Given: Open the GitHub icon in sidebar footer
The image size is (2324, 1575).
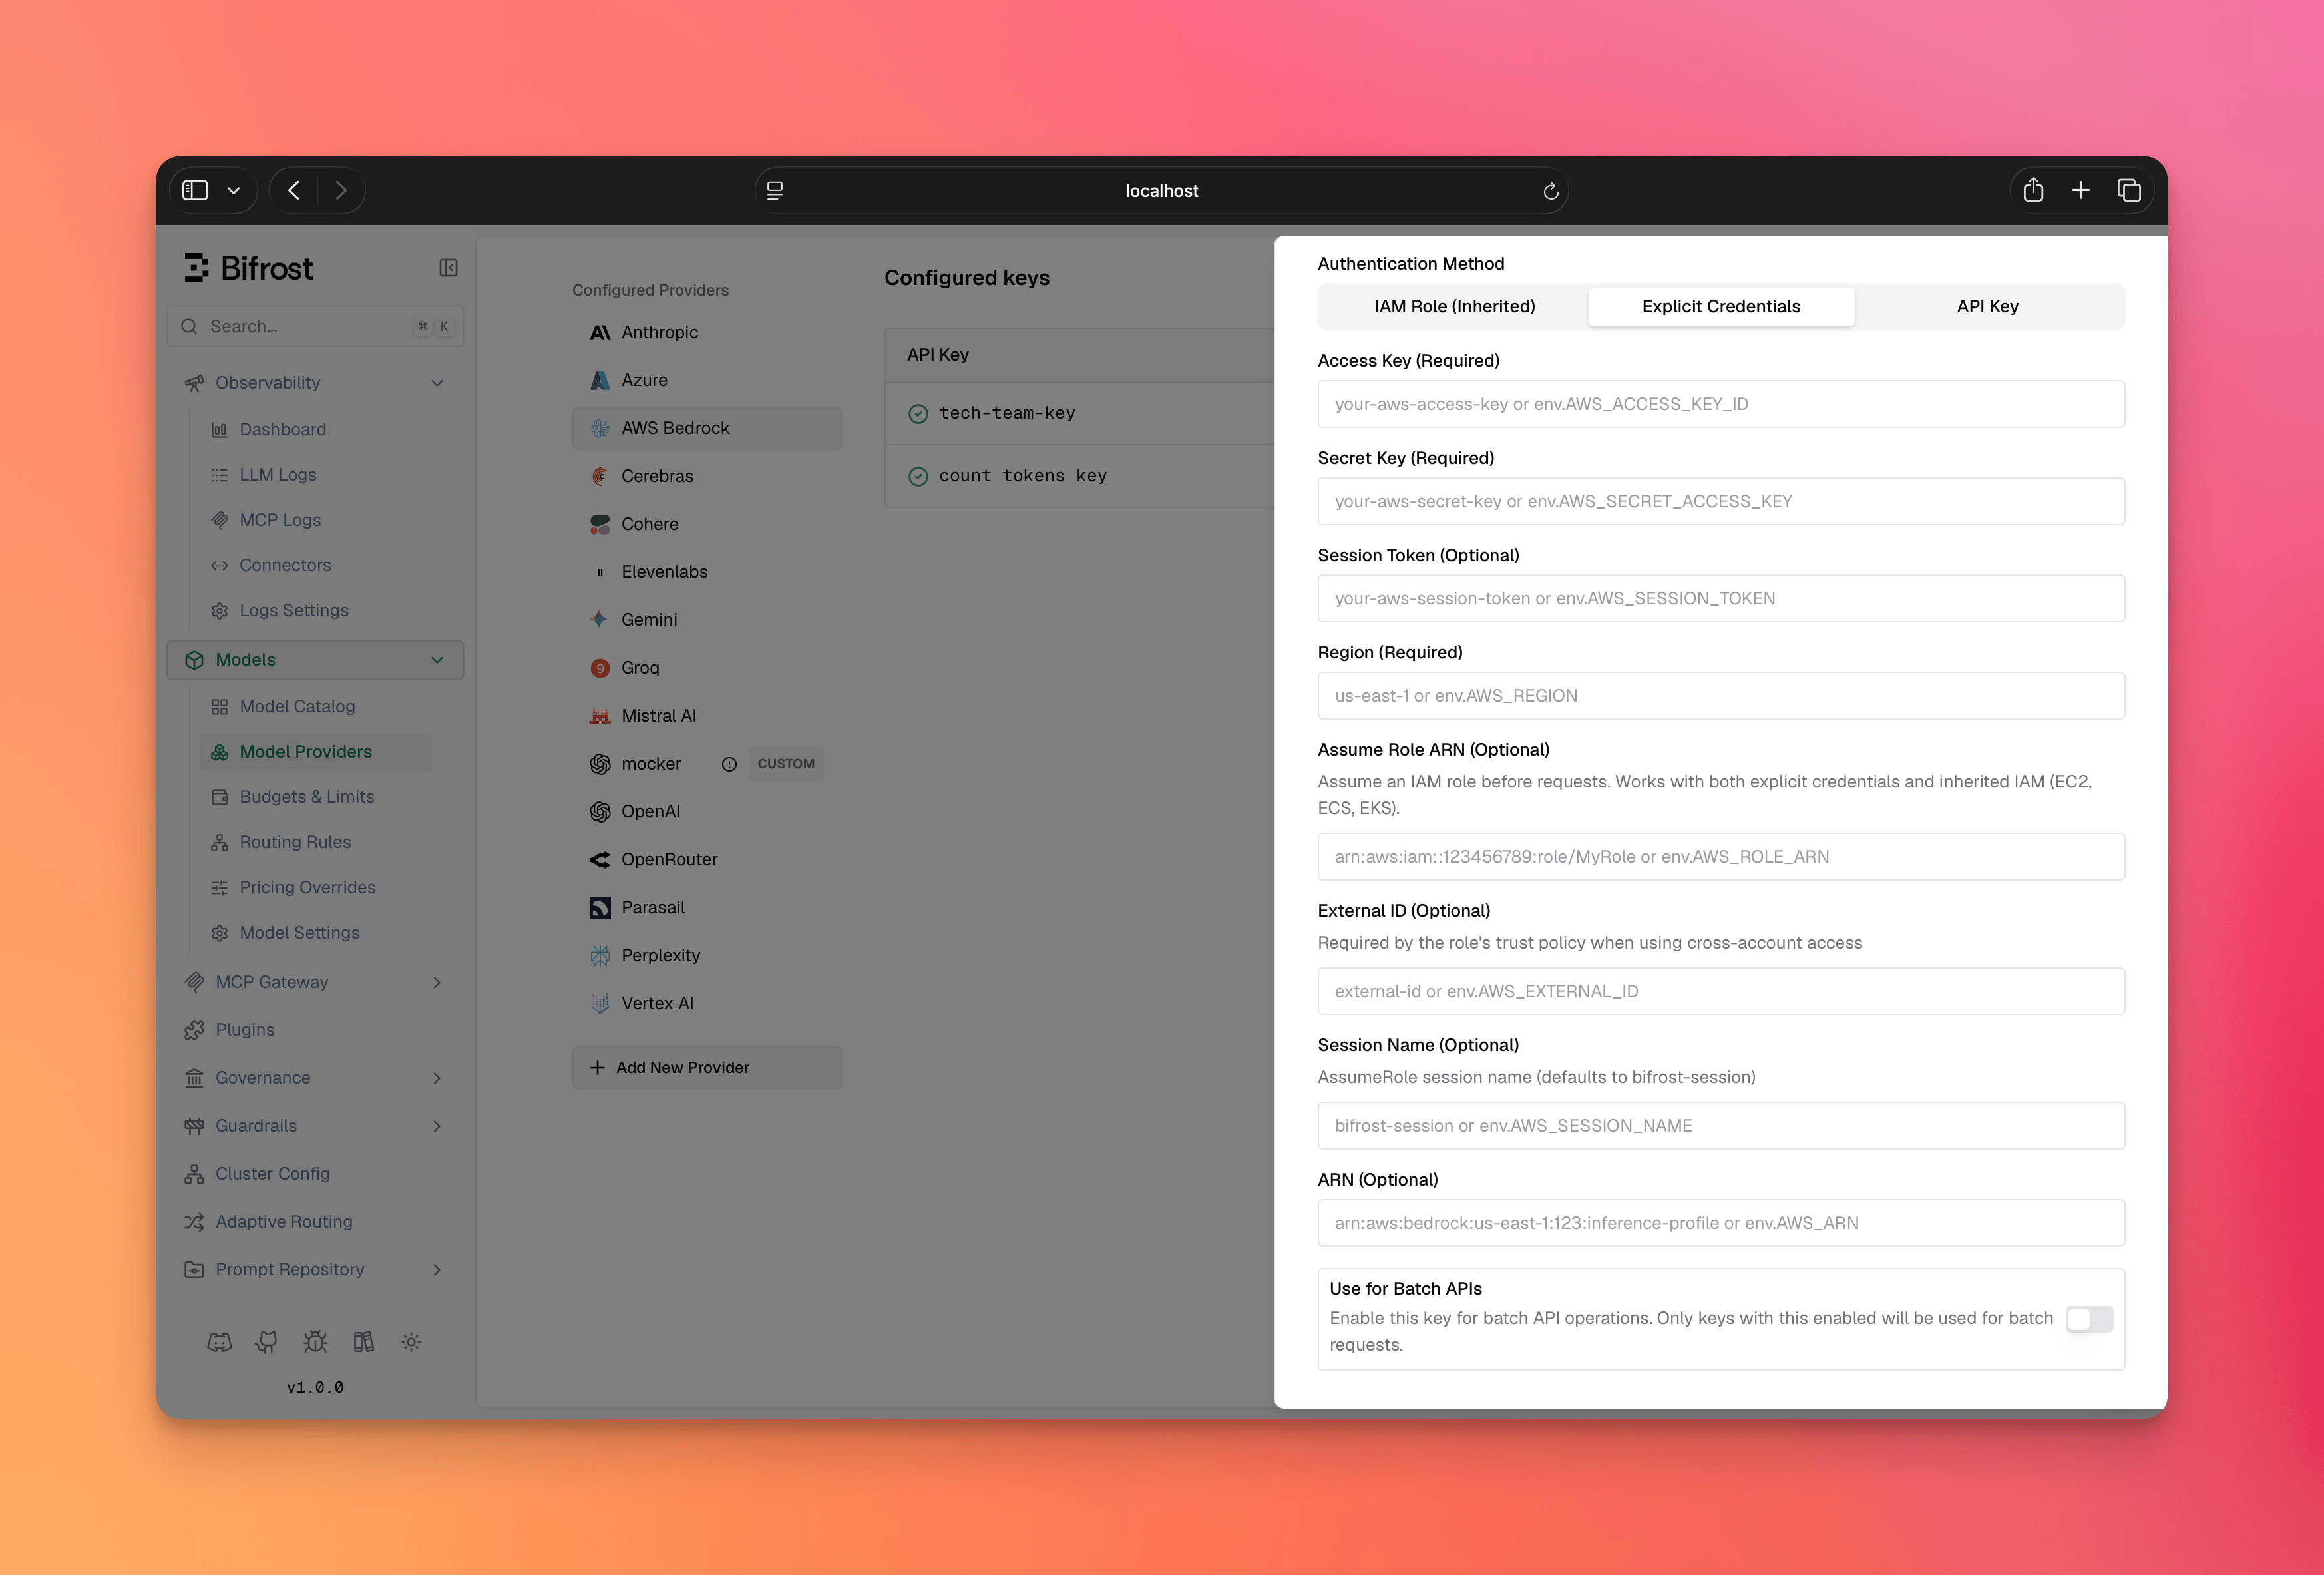Looking at the screenshot, I should (x=267, y=1342).
